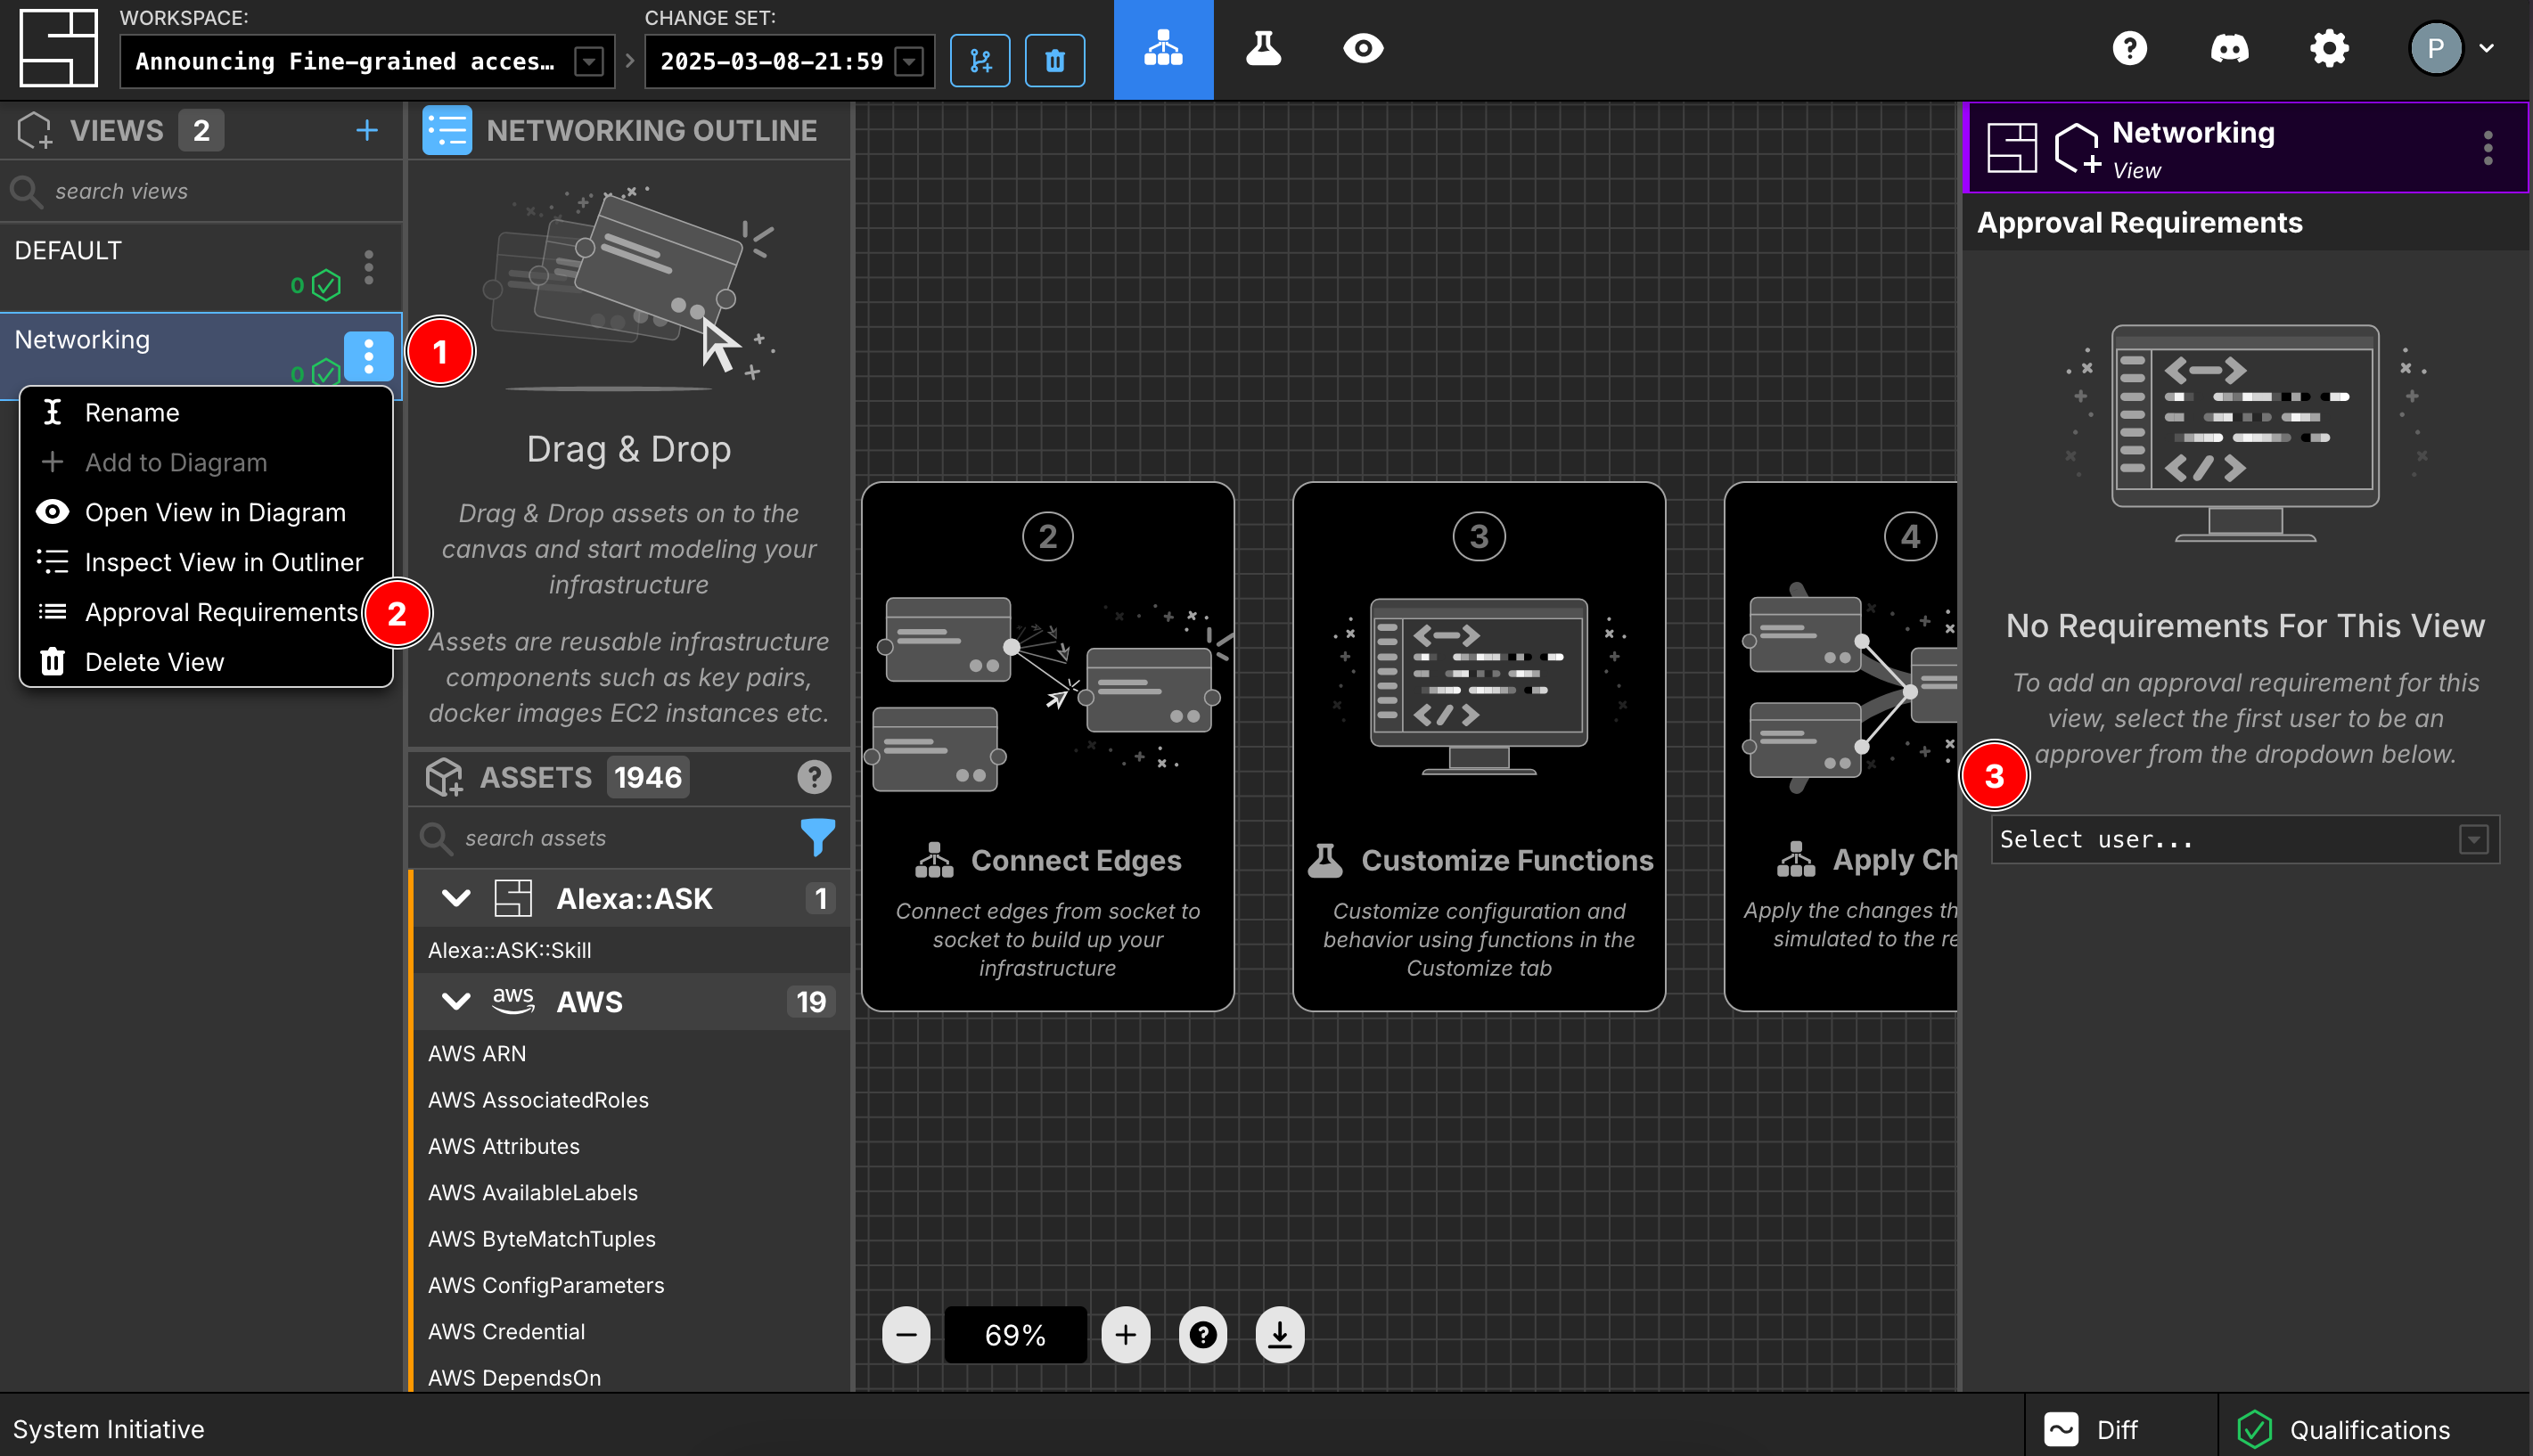2533x1456 pixels.
Task: Open the DEFAULT view kebab menu
Action: tap(369, 267)
